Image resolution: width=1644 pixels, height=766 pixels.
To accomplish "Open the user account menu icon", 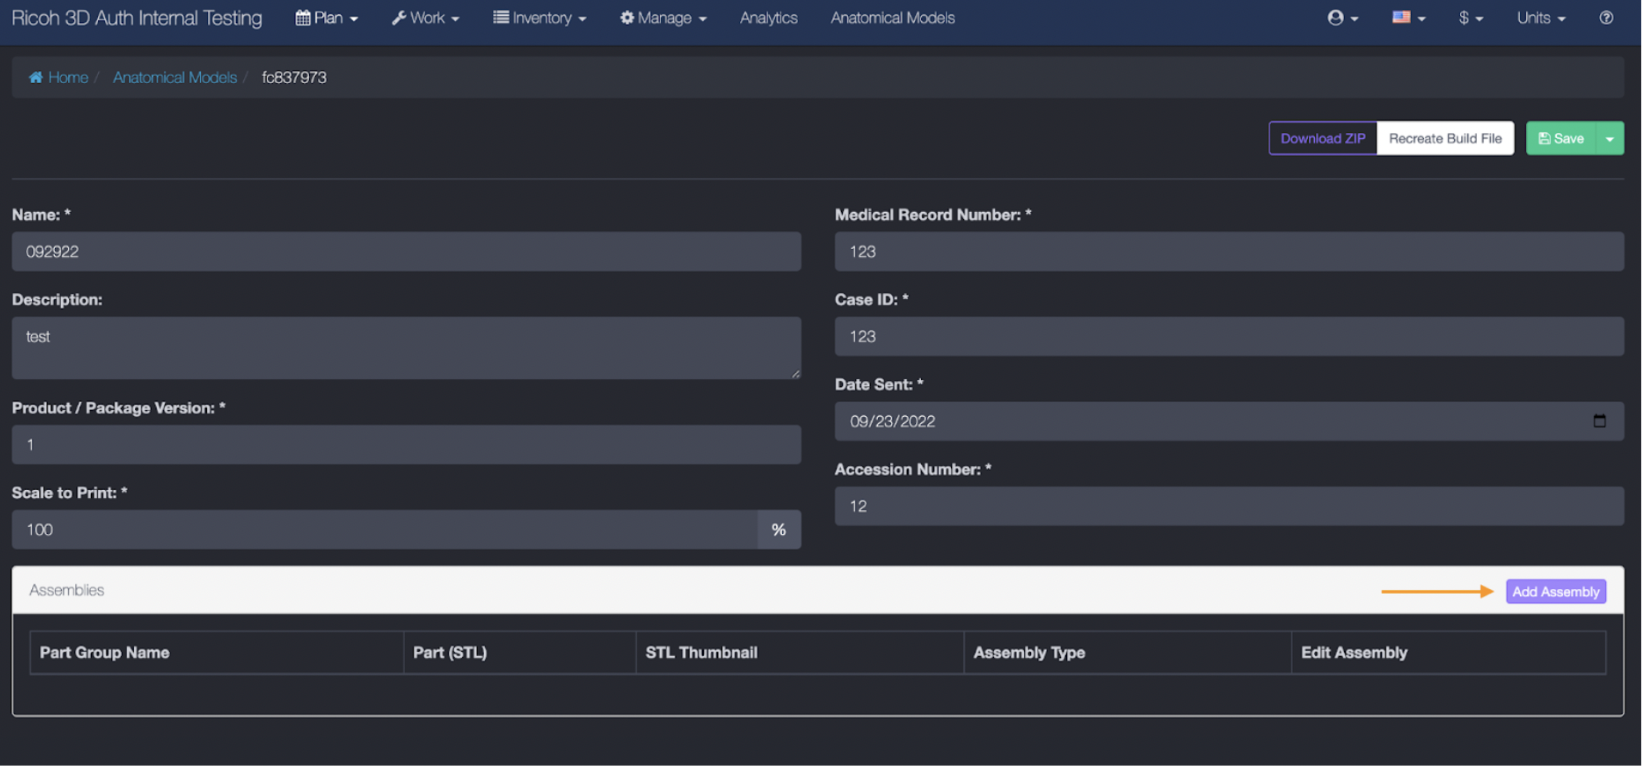I will [1341, 18].
